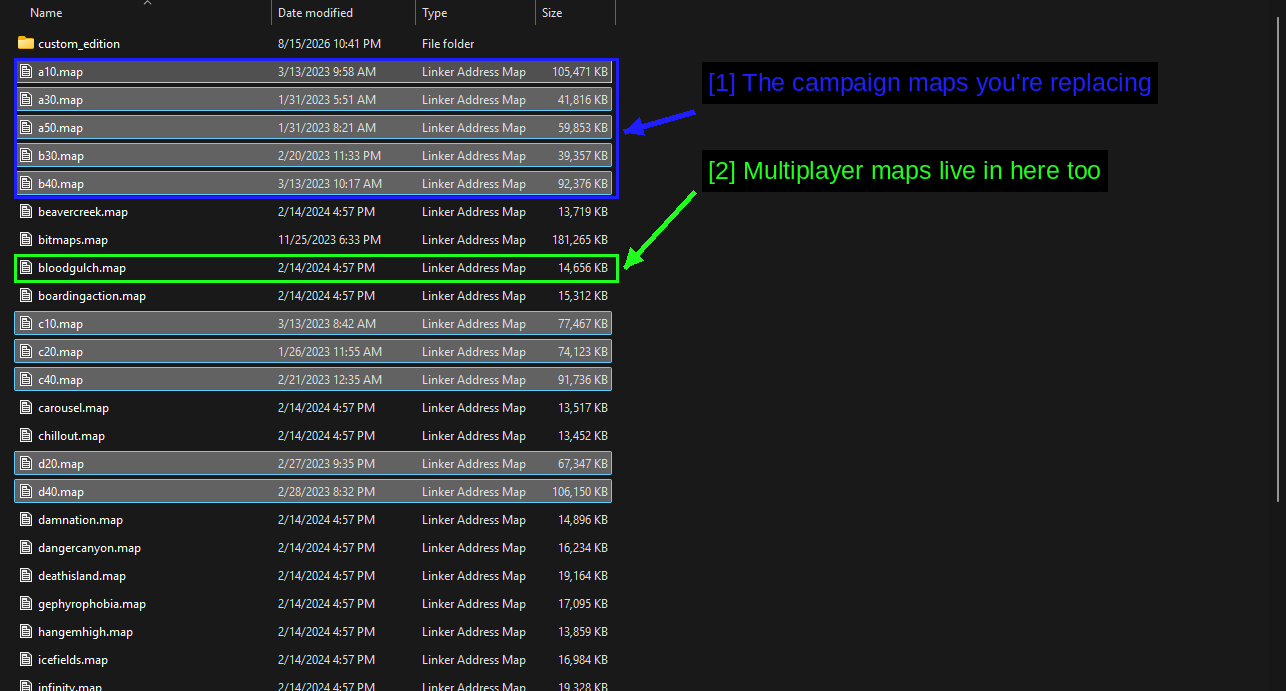1286x691 pixels.
Task: Select file name dangercanyon.map
Action: [89, 548]
